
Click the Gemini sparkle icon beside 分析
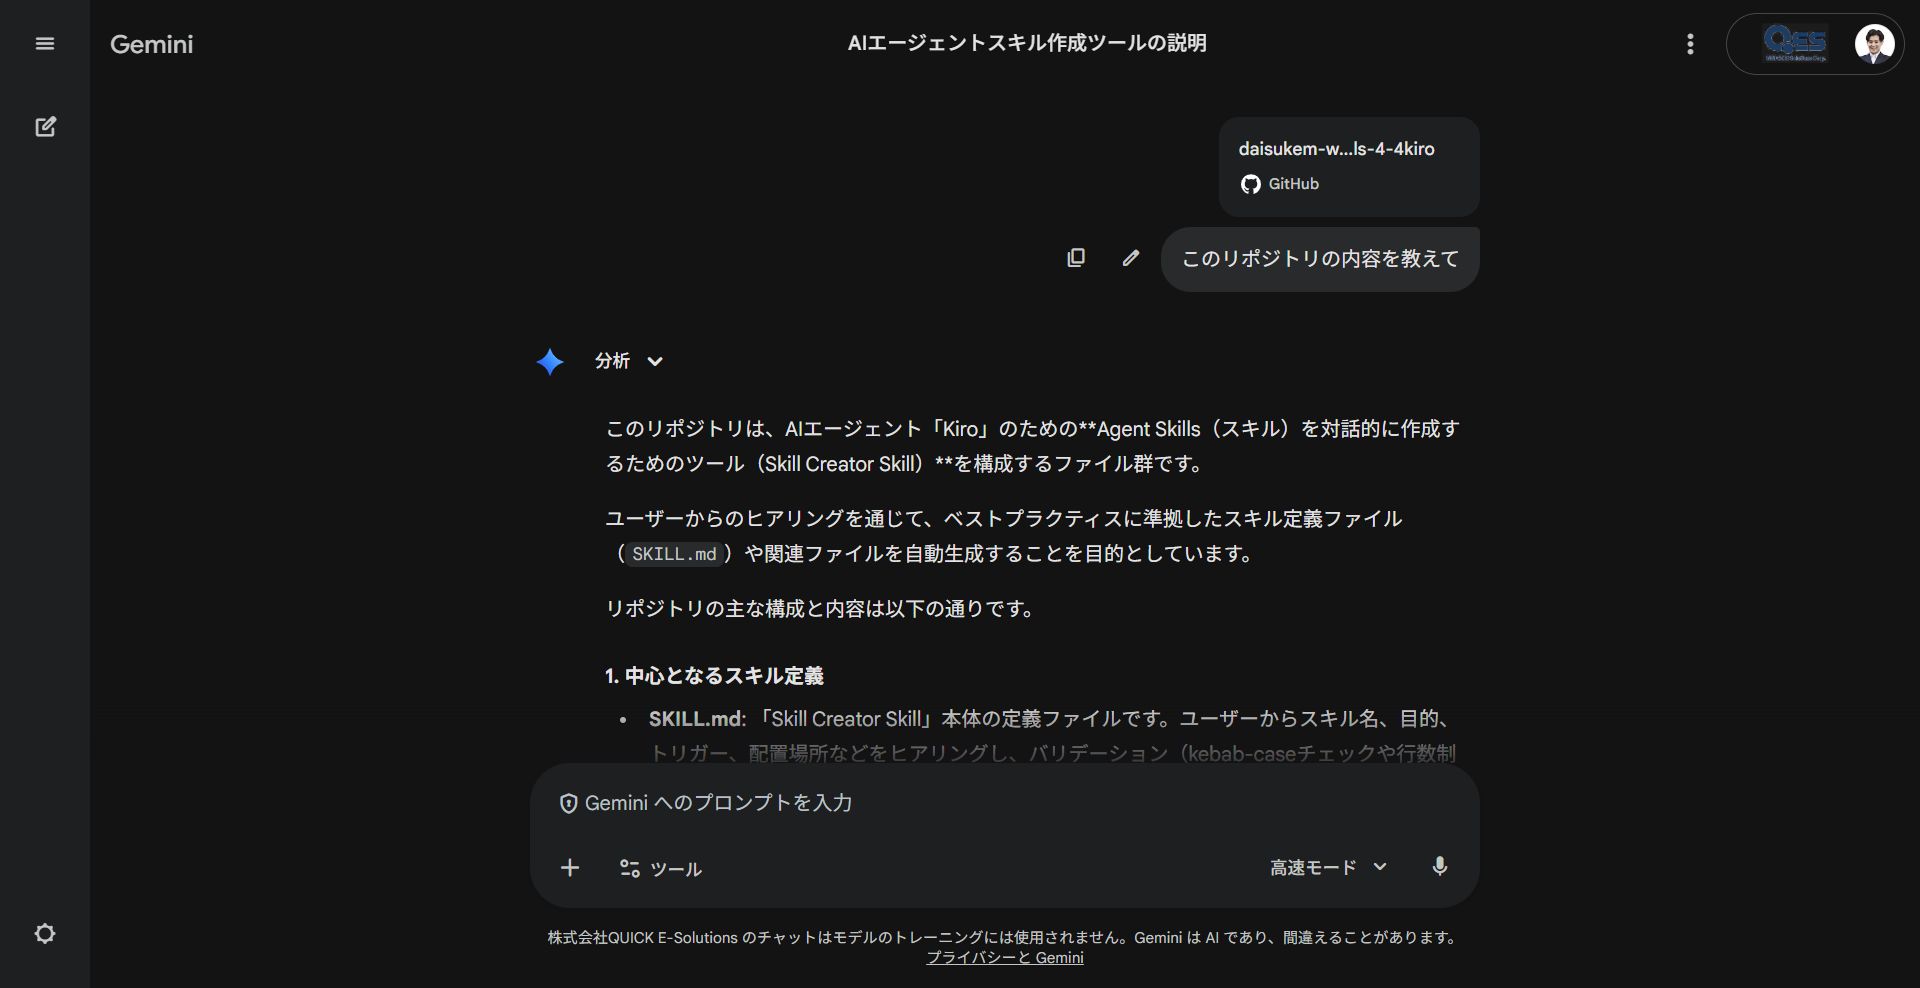coord(551,362)
